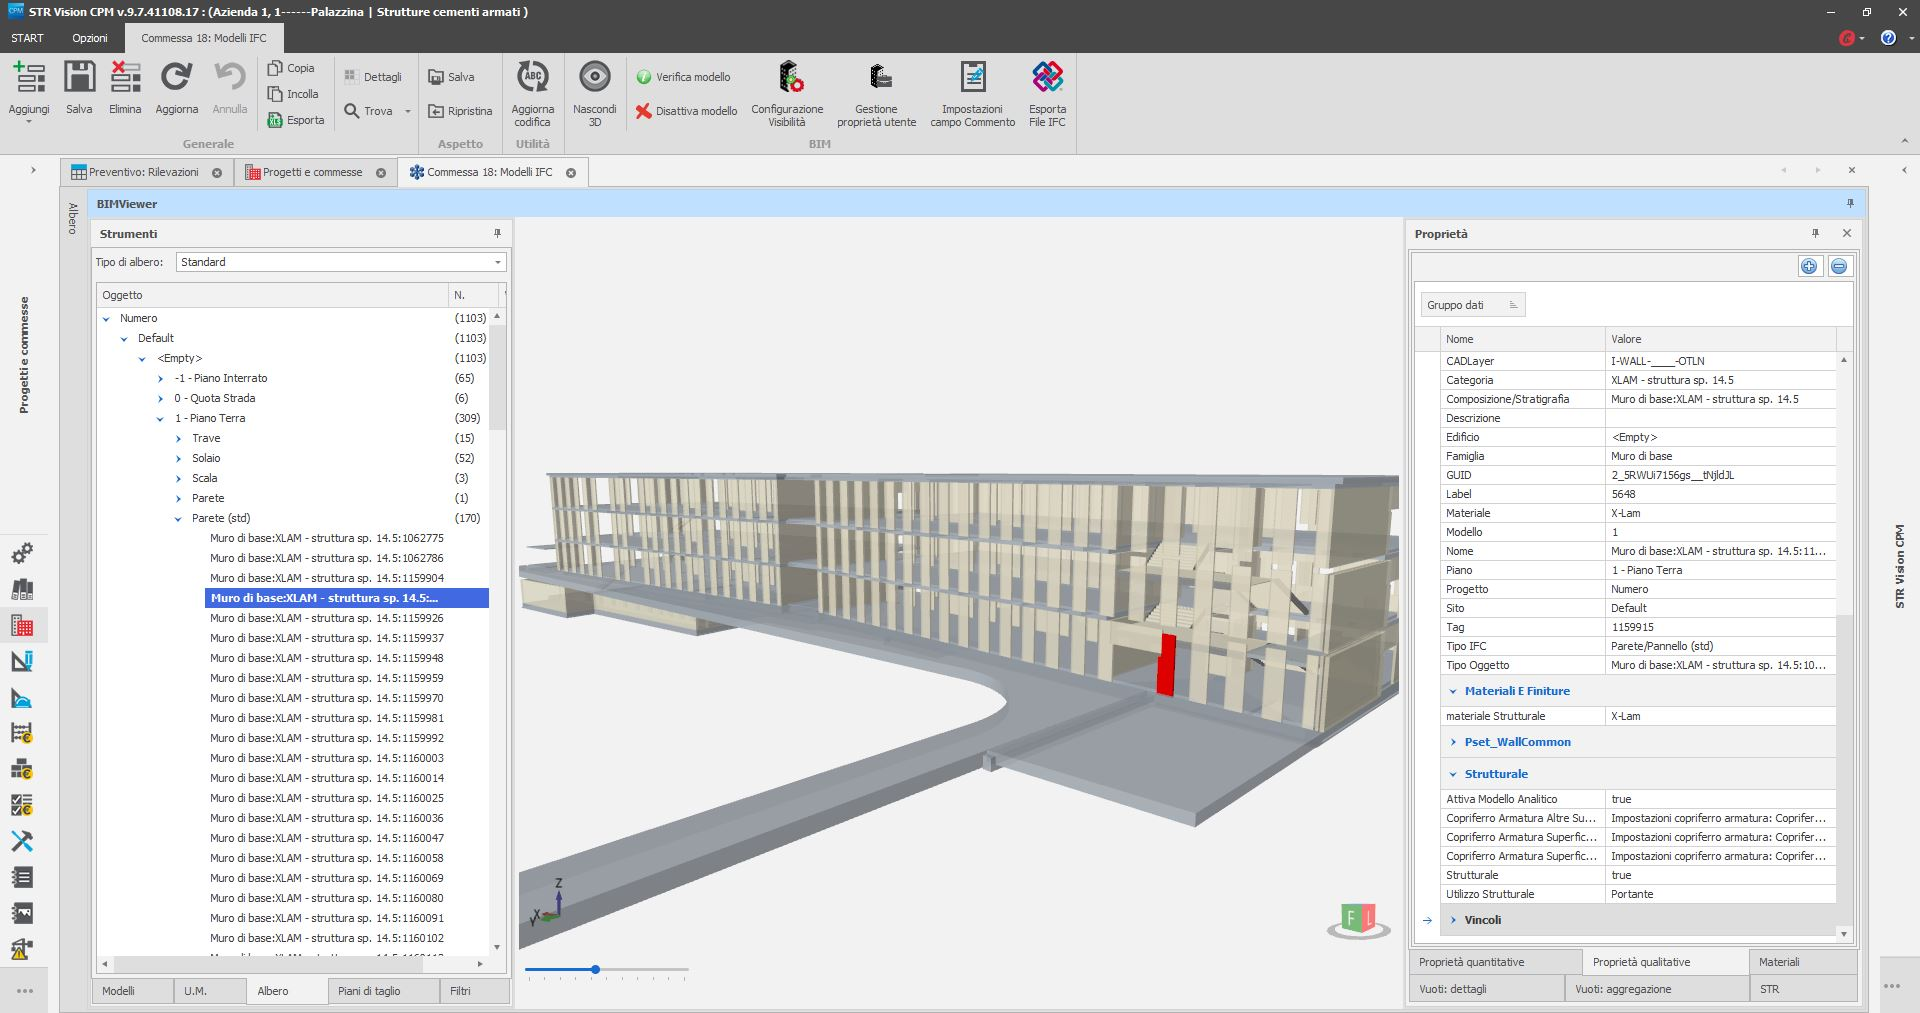Close the Progetti e commesse tab
The width and height of the screenshot is (1920, 1013).
381,173
